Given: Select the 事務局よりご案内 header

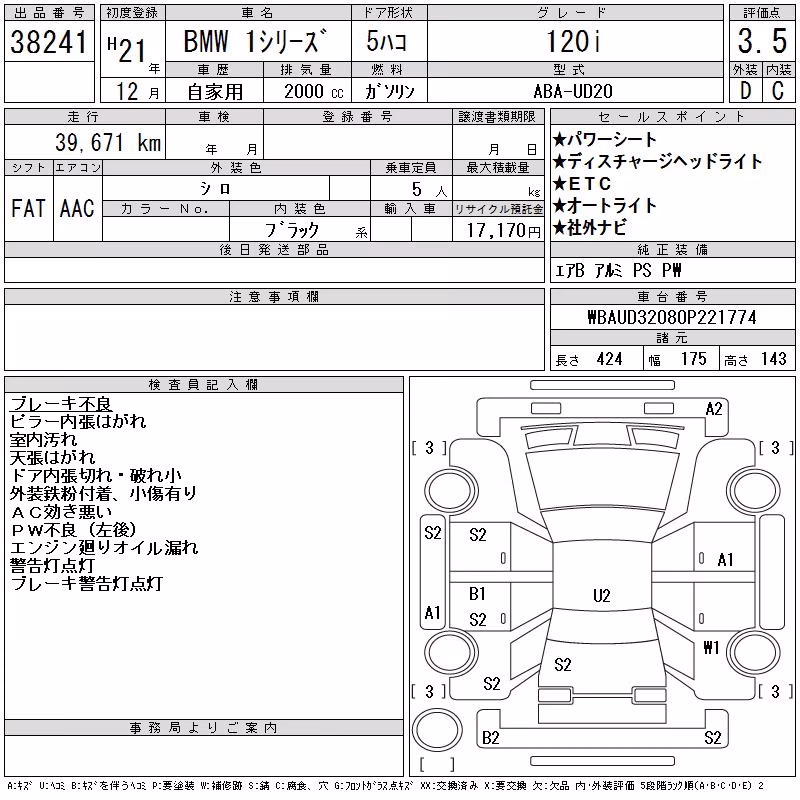Looking at the screenshot, I should (204, 727).
